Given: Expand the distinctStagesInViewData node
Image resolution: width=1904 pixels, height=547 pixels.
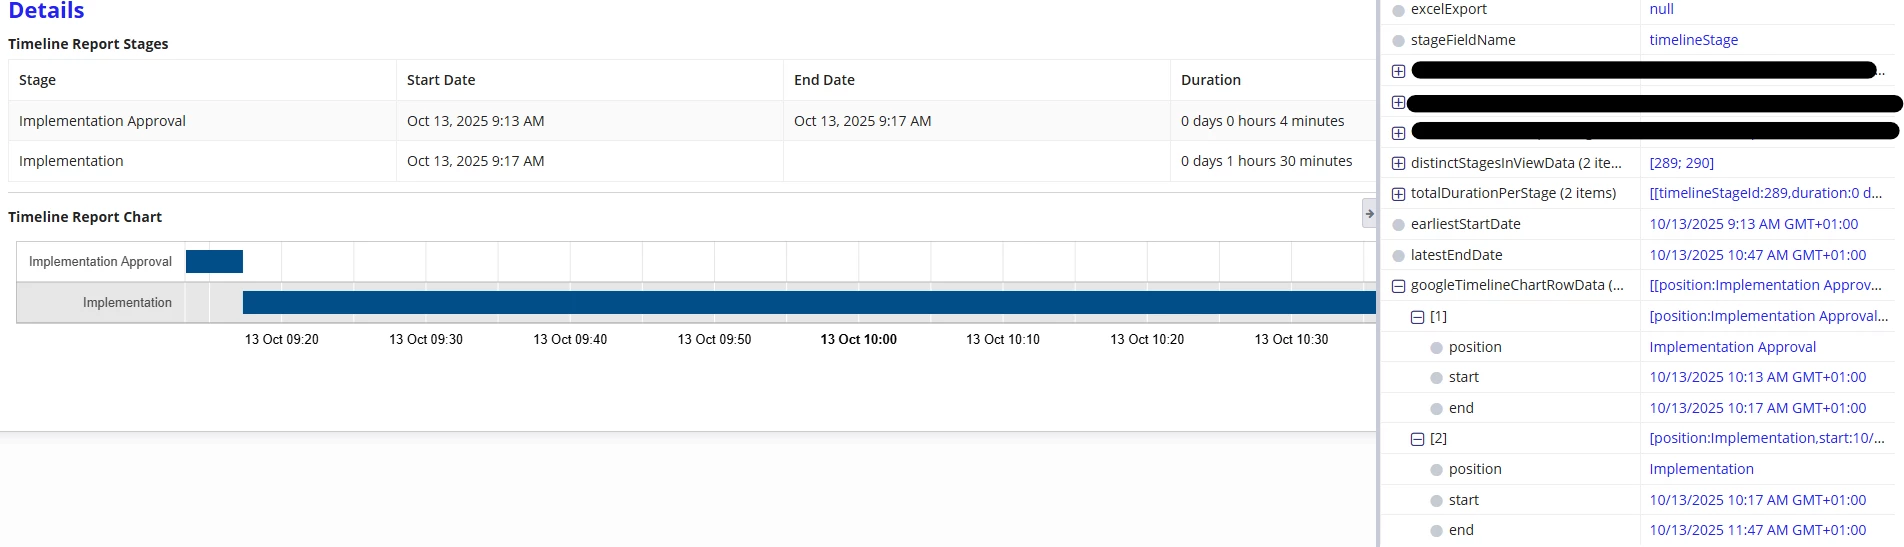Looking at the screenshot, I should [x=1398, y=163].
